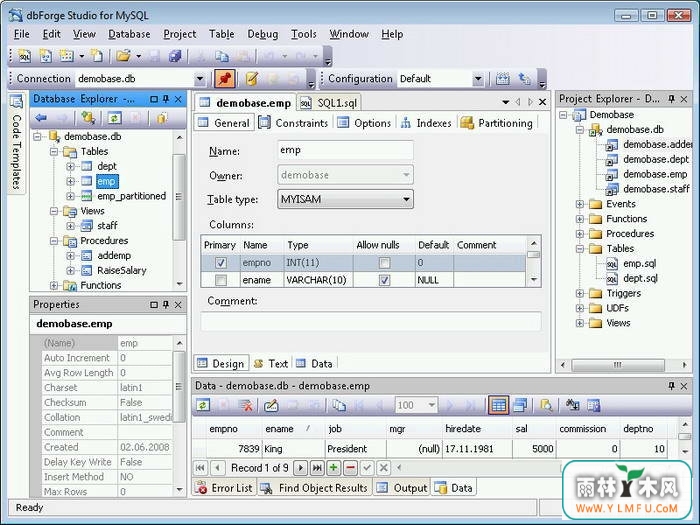The height and width of the screenshot is (525, 700).
Task: Select demobase.staff in Project Explorer
Action: click(656, 189)
